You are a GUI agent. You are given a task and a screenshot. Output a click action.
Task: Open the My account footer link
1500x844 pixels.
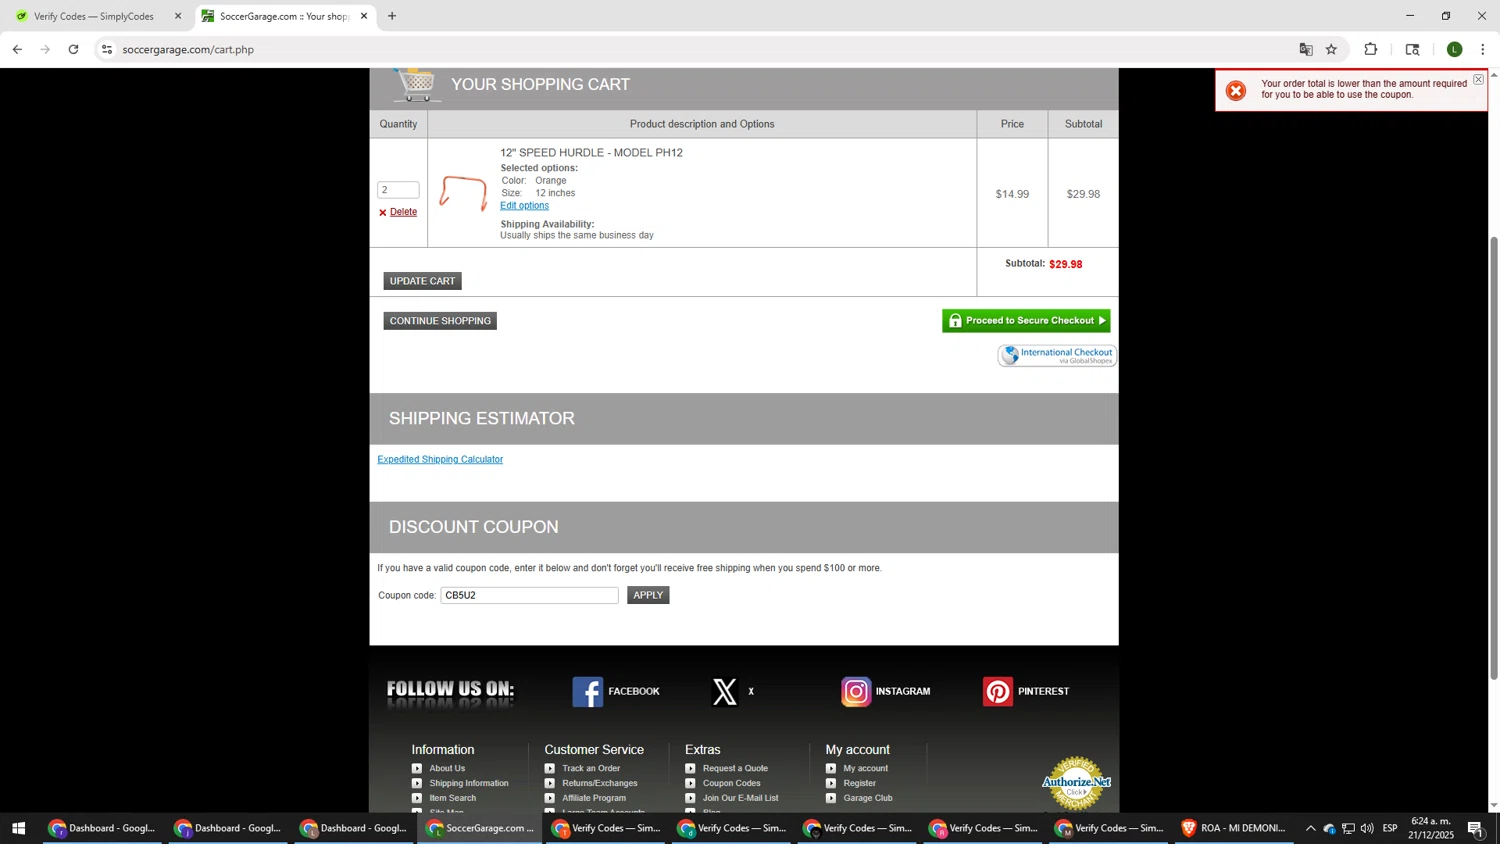click(865, 768)
